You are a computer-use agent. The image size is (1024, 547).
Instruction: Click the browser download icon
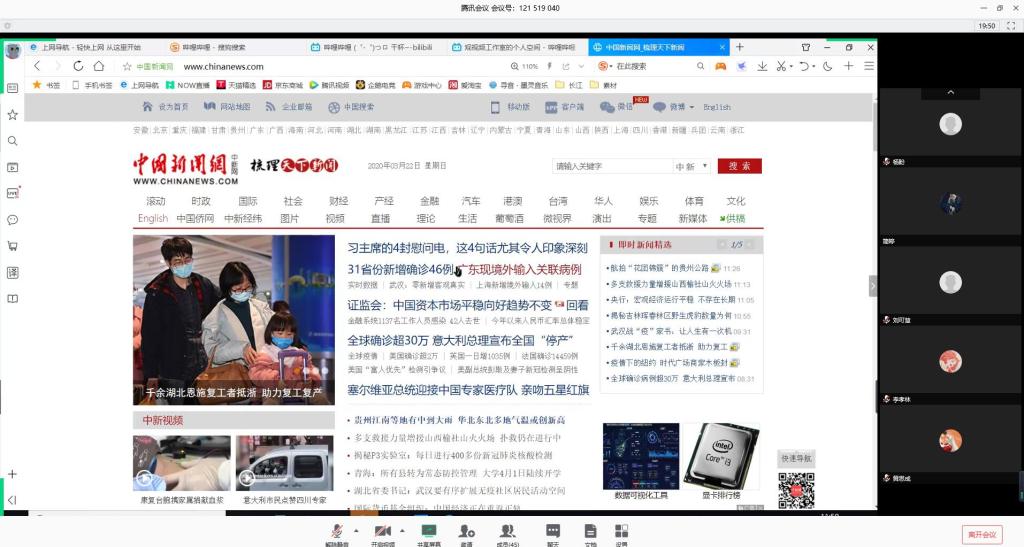[x=762, y=66]
